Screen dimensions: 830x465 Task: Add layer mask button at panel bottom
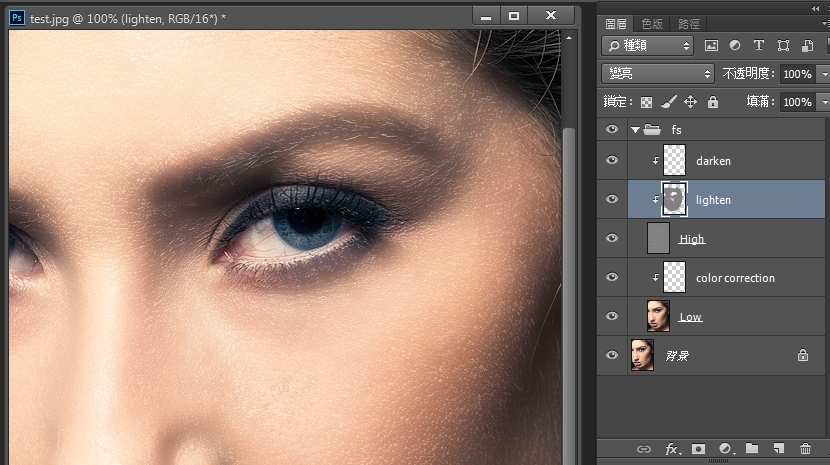click(x=698, y=449)
